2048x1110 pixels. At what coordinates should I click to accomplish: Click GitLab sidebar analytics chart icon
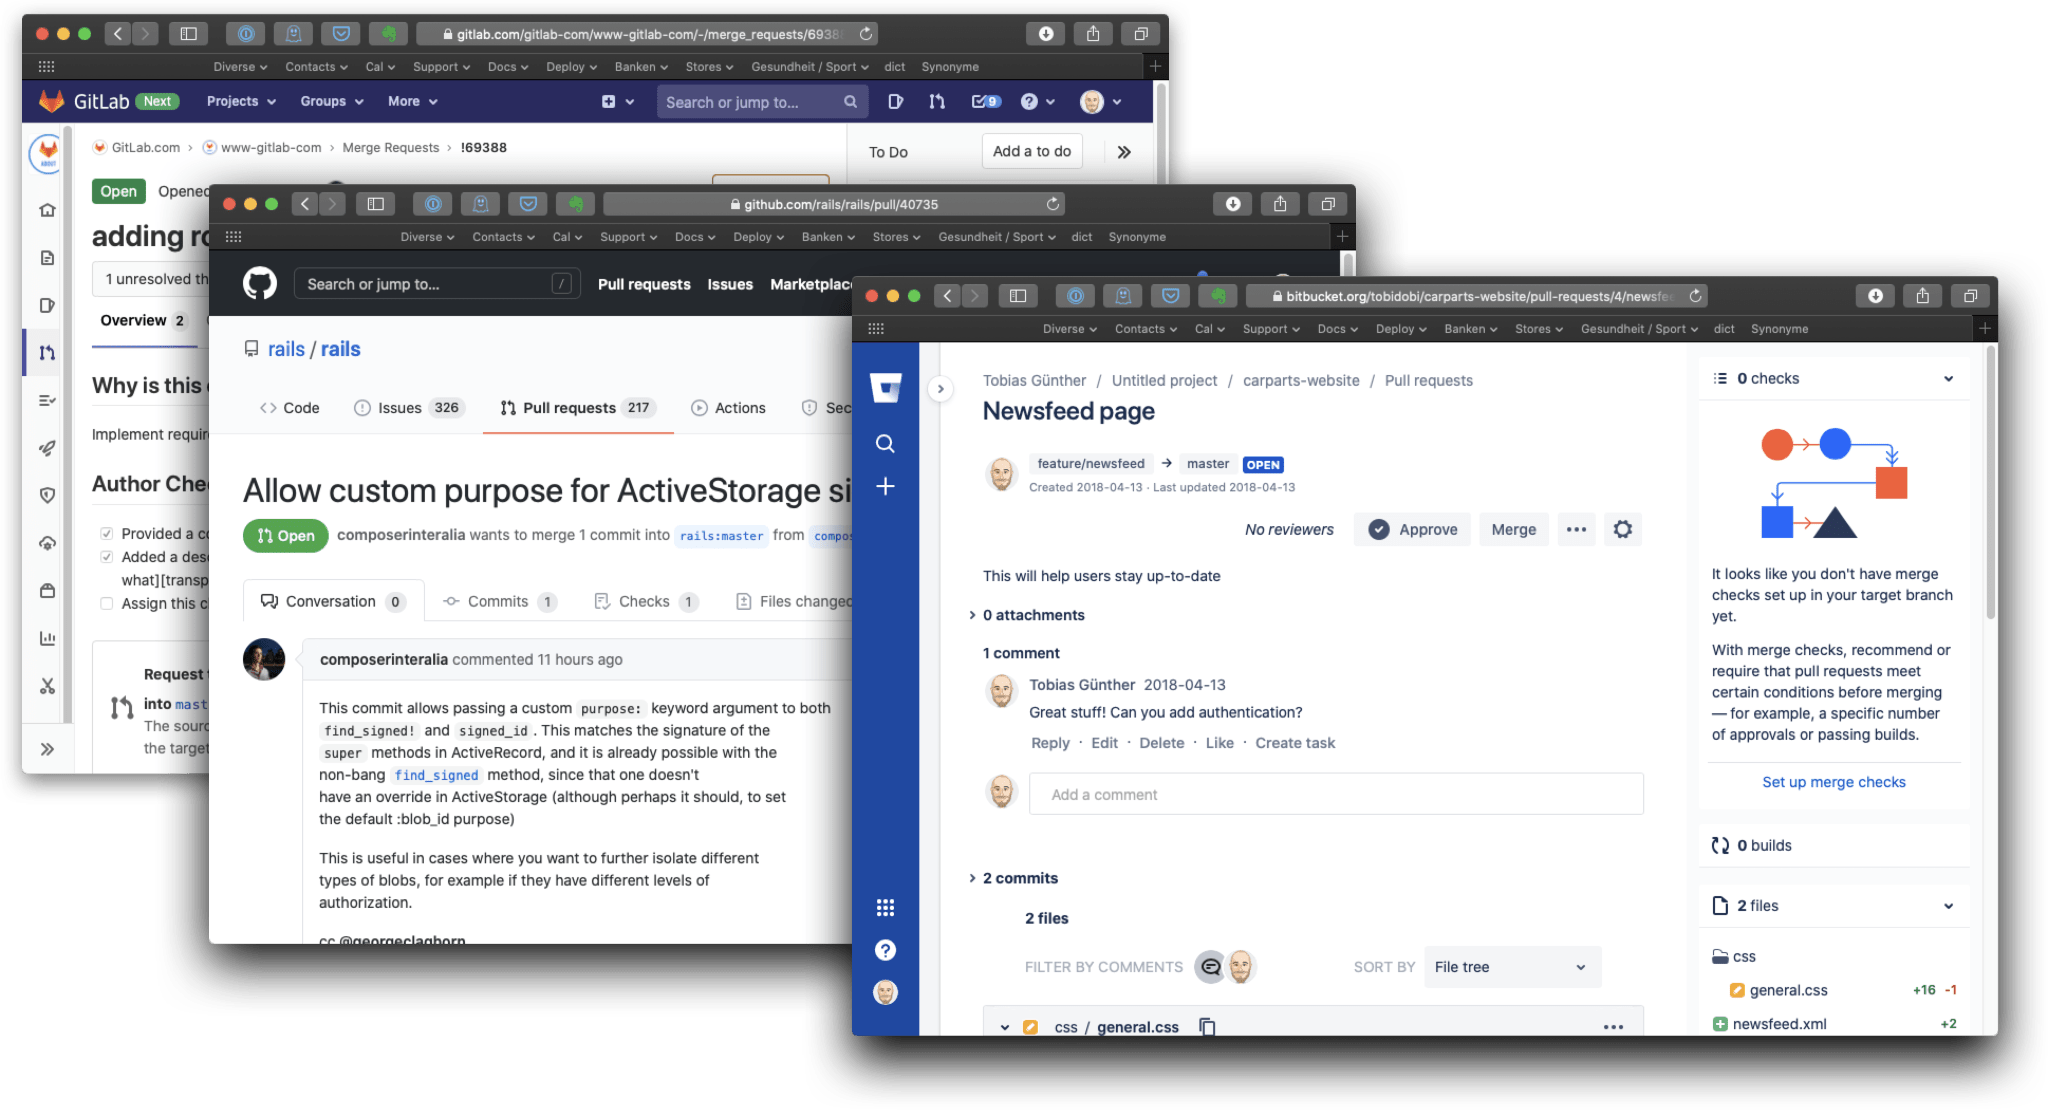(47, 638)
